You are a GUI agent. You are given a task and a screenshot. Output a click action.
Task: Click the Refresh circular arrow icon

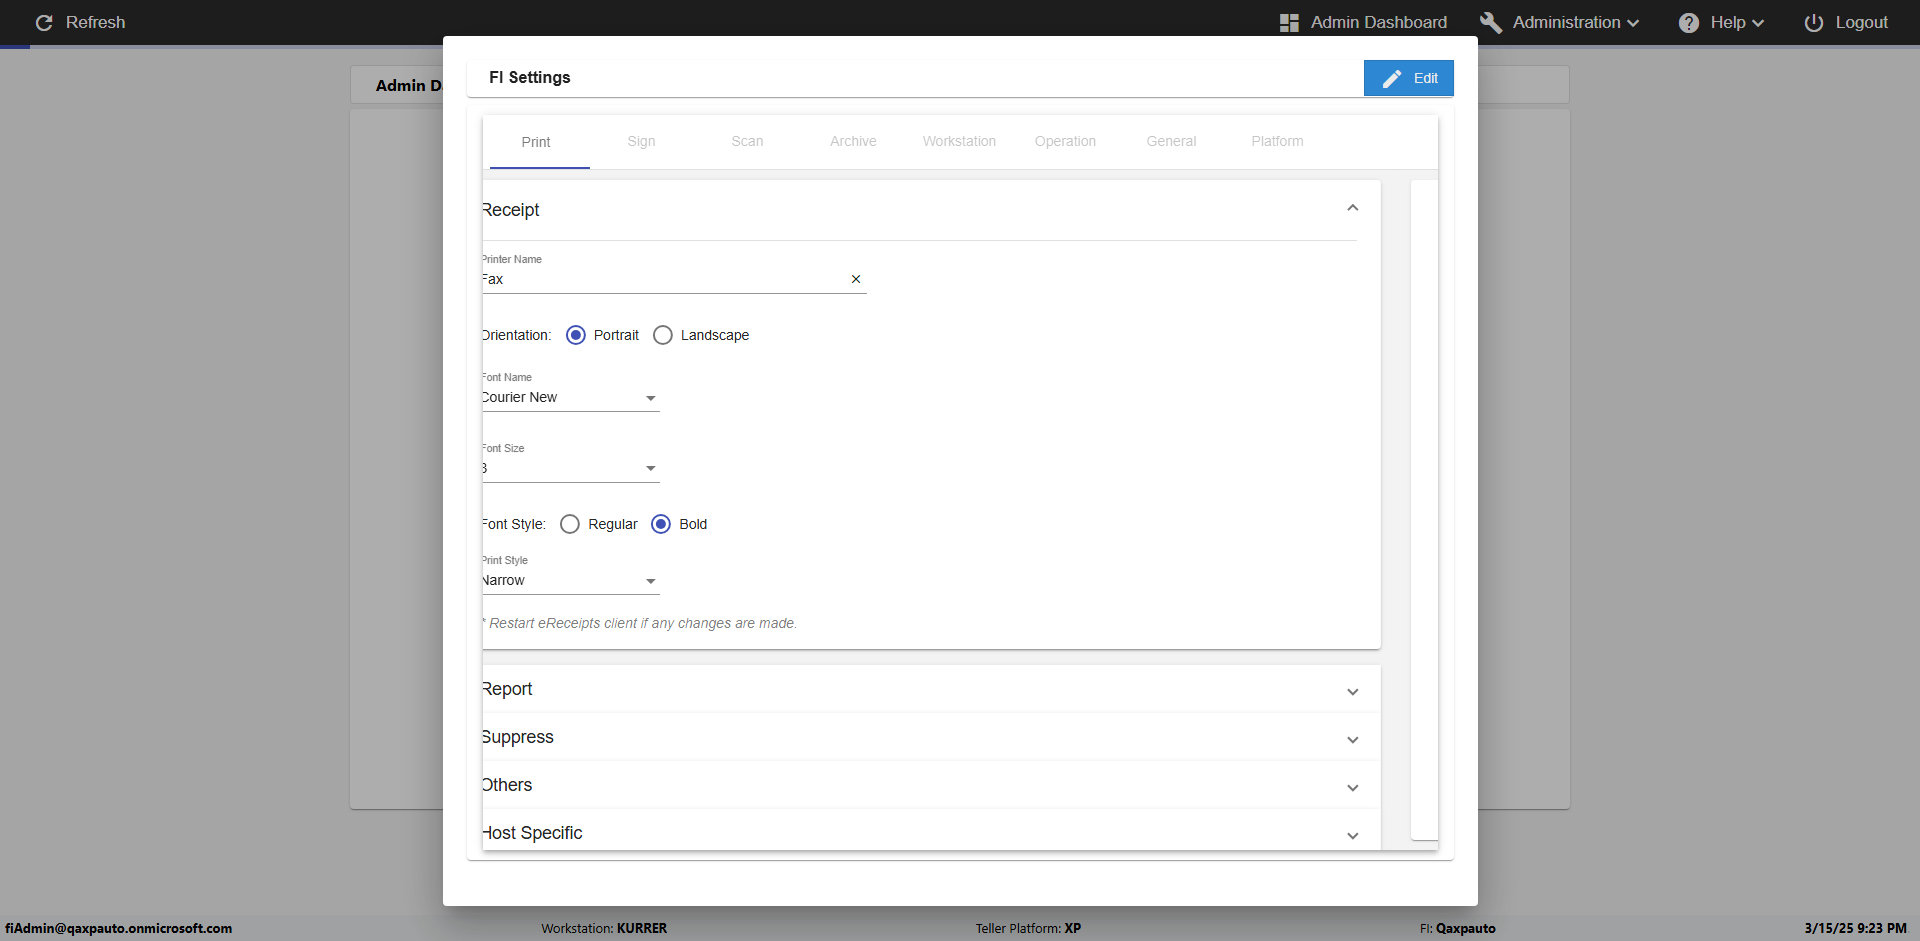(44, 23)
